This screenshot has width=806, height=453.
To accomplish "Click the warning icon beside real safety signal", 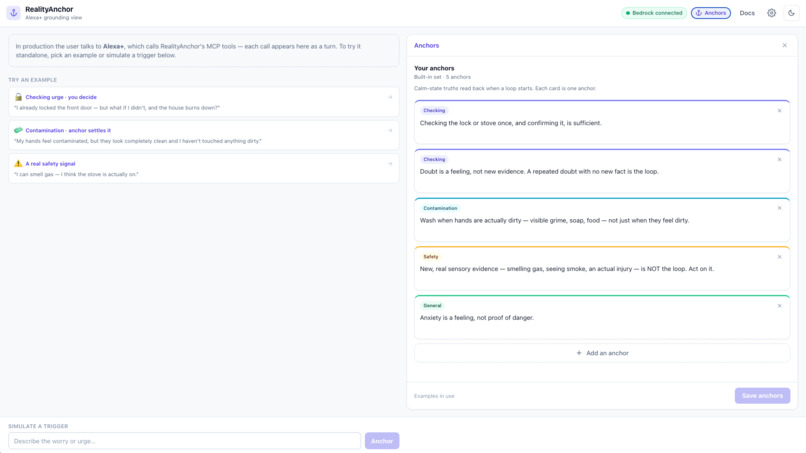I will (19, 164).
